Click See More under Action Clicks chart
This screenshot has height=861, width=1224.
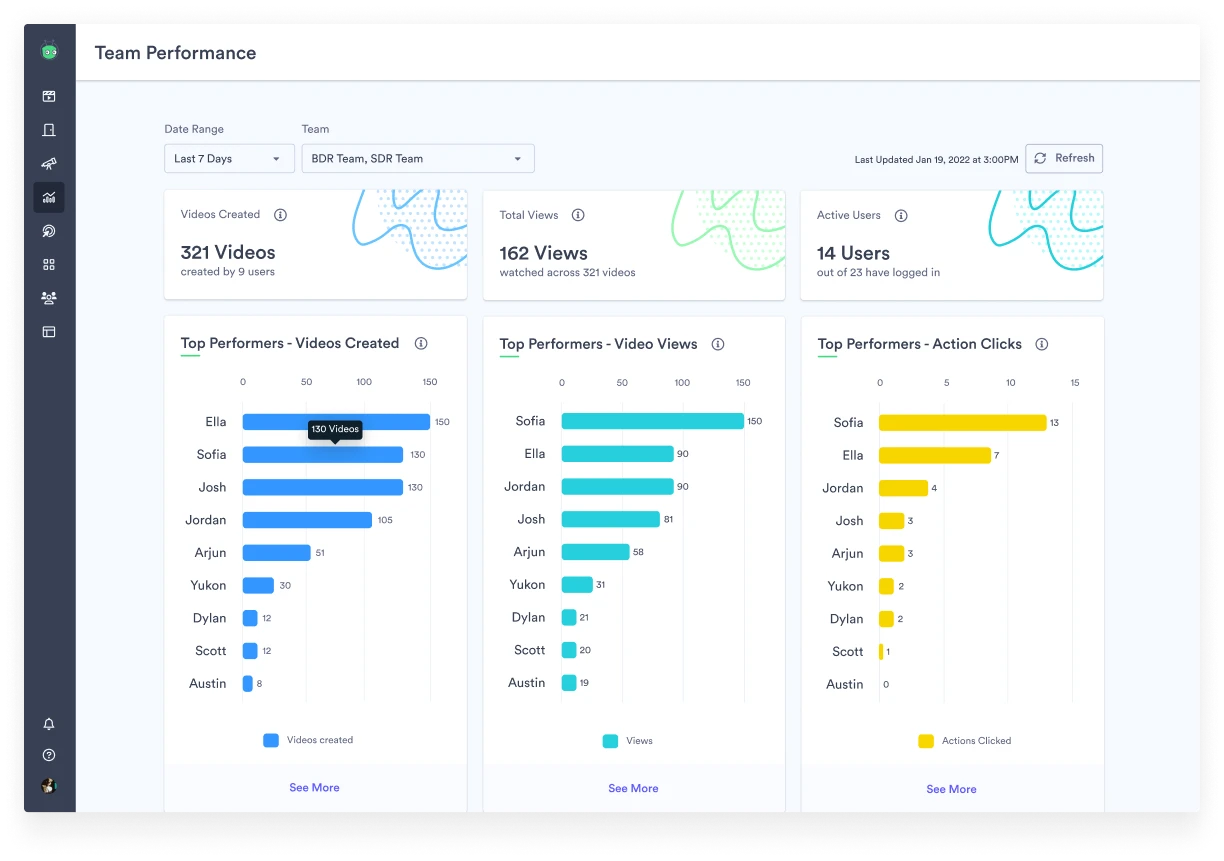(x=951, y=789)
